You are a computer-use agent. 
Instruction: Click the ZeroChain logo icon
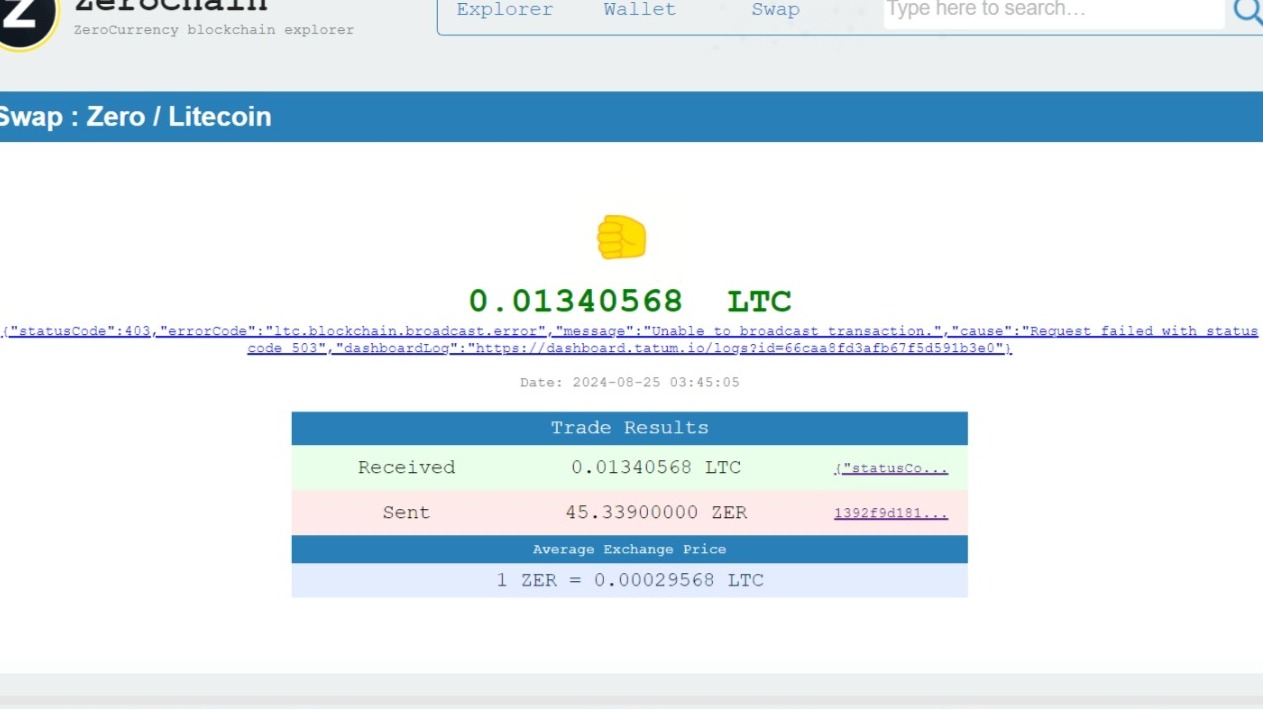(x=27, y=20)
